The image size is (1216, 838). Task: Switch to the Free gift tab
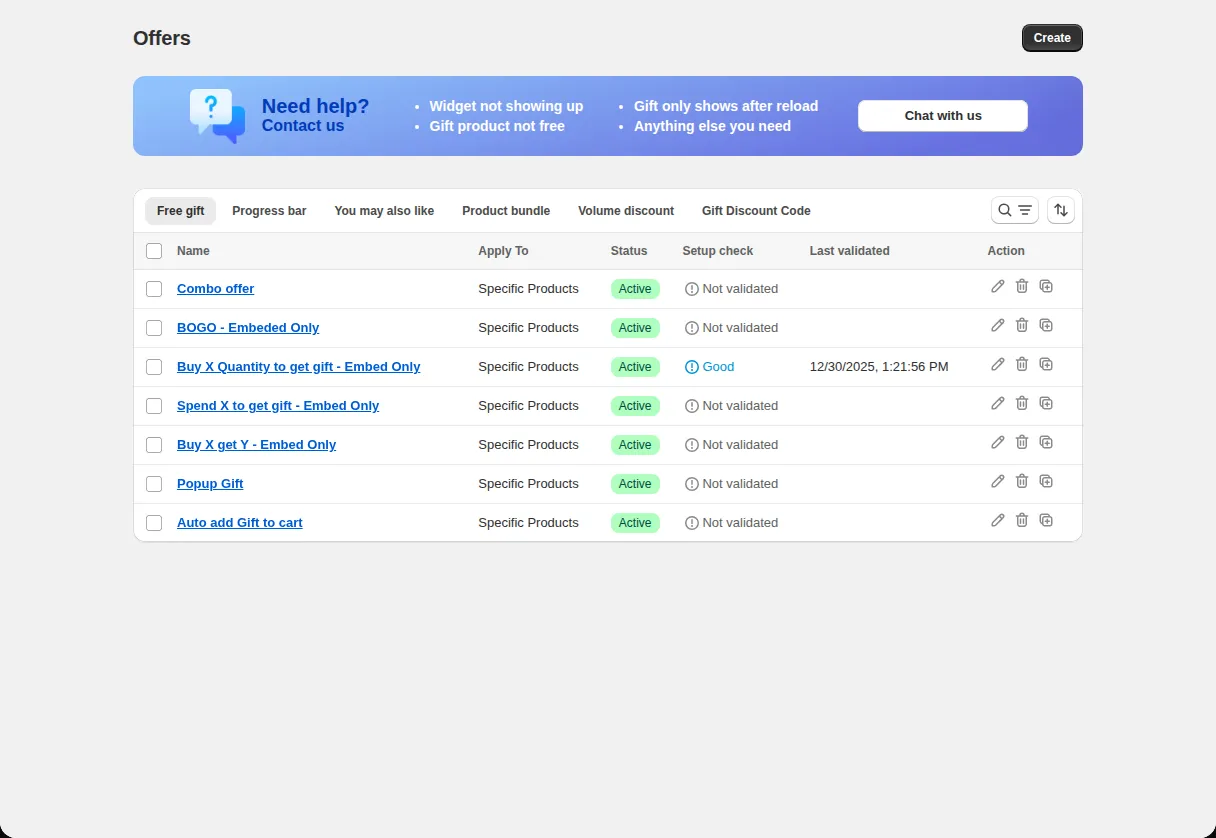(x=181, y=211)
